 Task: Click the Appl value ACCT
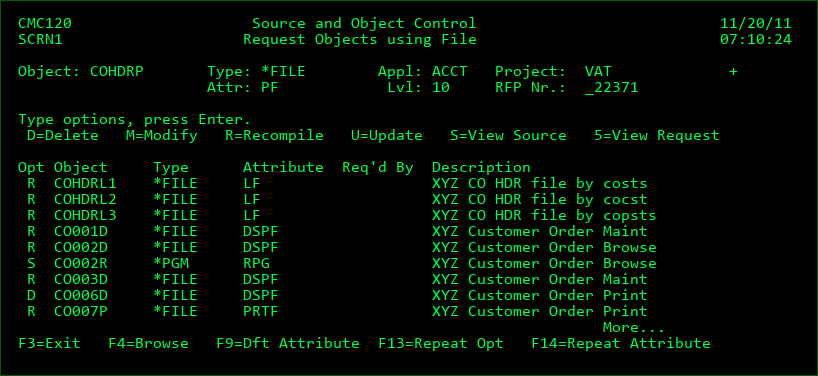pos(450,71)
